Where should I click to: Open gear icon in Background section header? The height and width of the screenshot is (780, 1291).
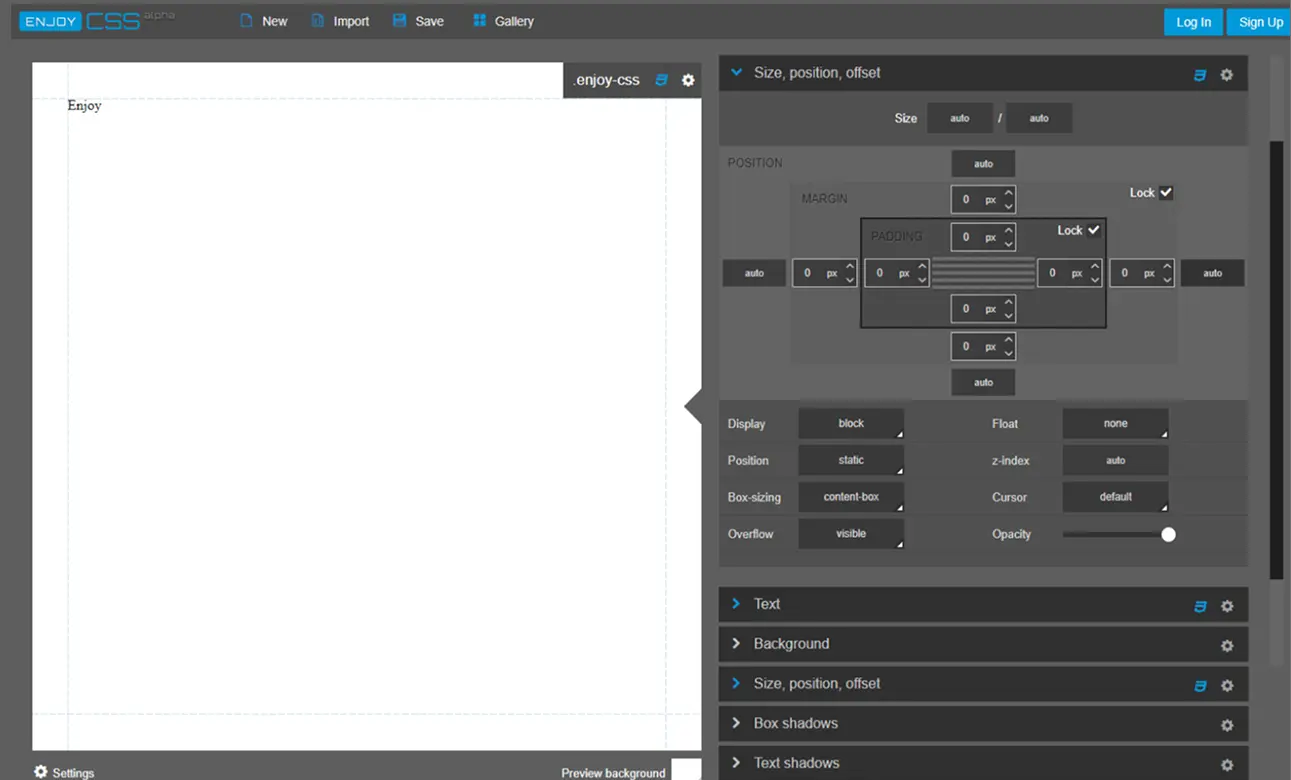tap(1227, 645)
